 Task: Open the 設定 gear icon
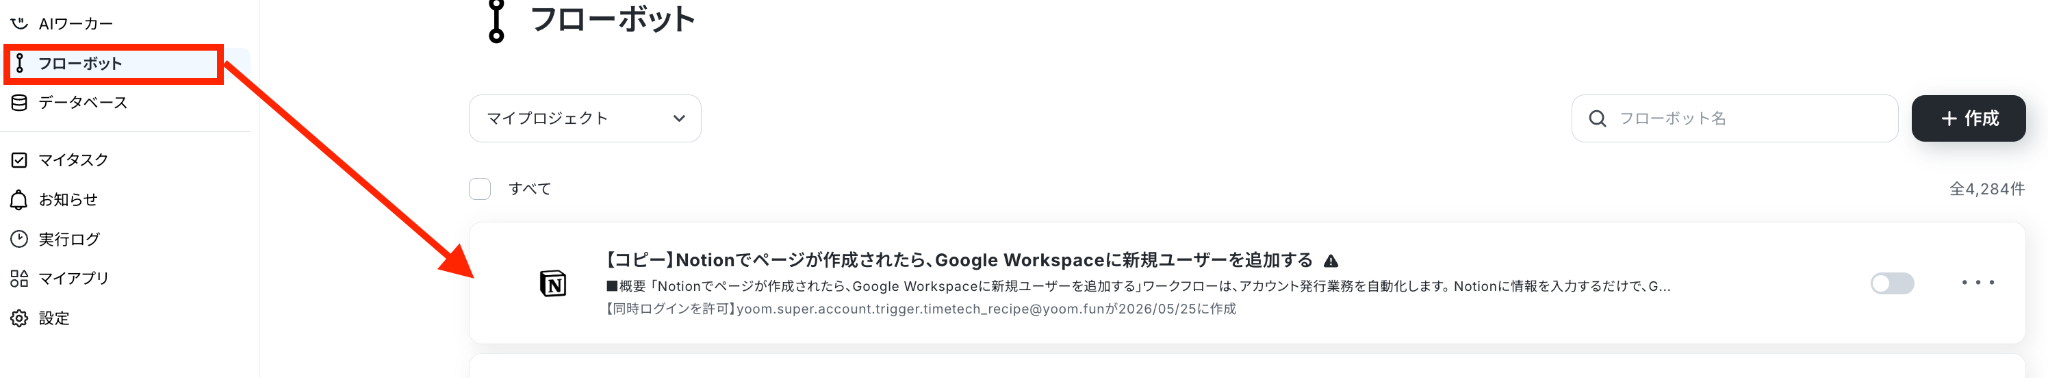[x=19, y=318]
